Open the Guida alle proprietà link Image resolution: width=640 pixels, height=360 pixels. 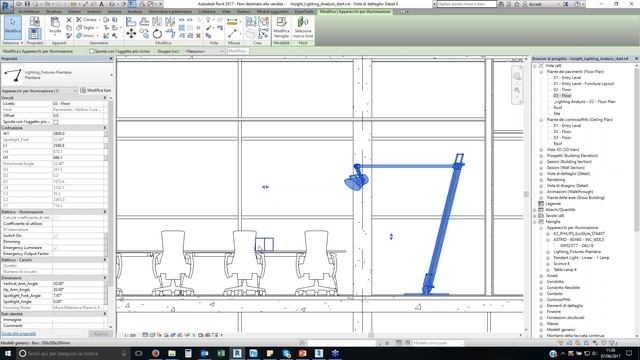point(18,334)
